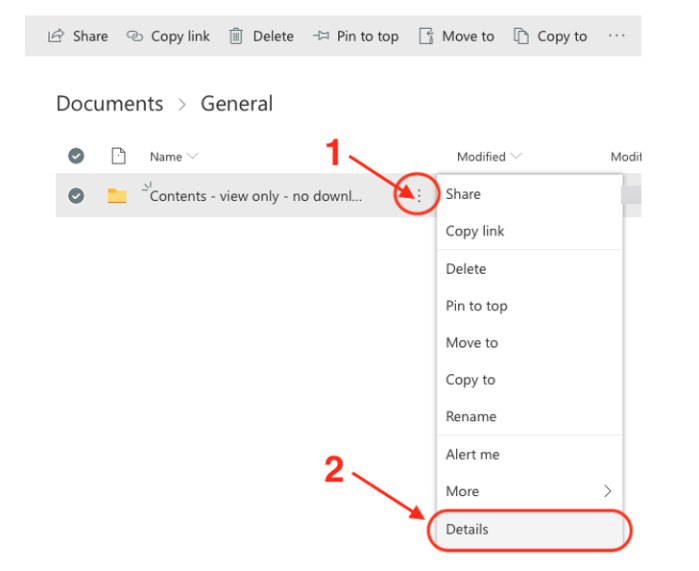
Task: Click the Copy to icon in toolbar
Action: 521,36
